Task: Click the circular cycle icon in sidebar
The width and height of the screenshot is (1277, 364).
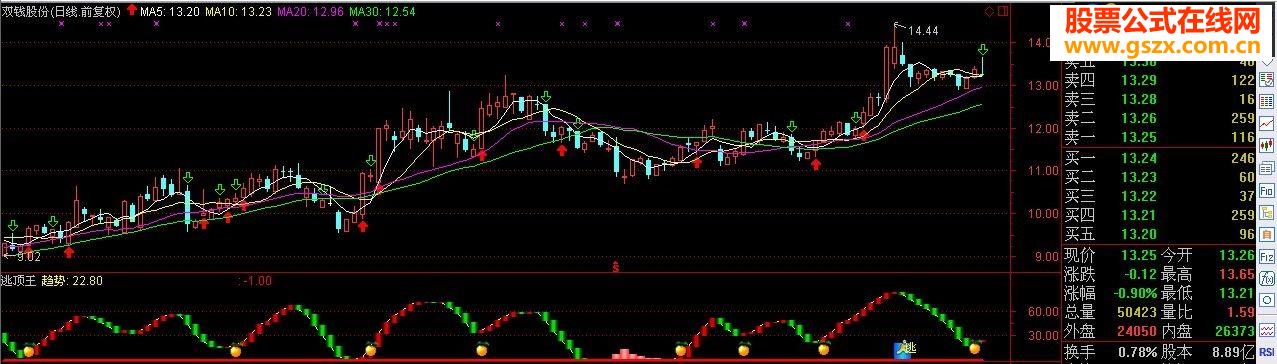Action: coord(1266,299)
